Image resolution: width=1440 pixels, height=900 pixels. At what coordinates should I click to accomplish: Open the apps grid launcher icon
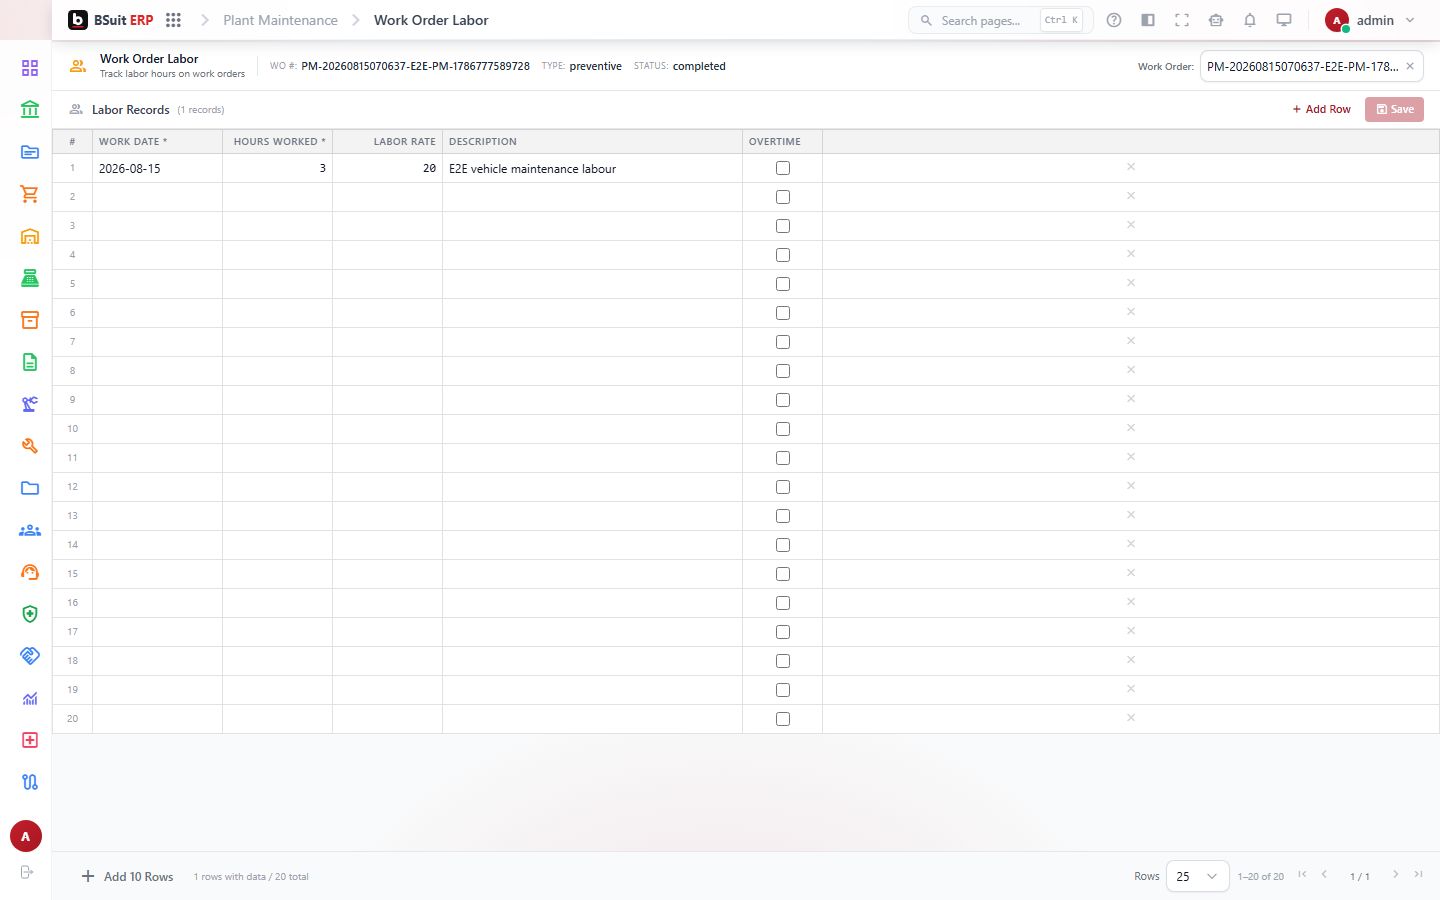[x=173, y=20]
